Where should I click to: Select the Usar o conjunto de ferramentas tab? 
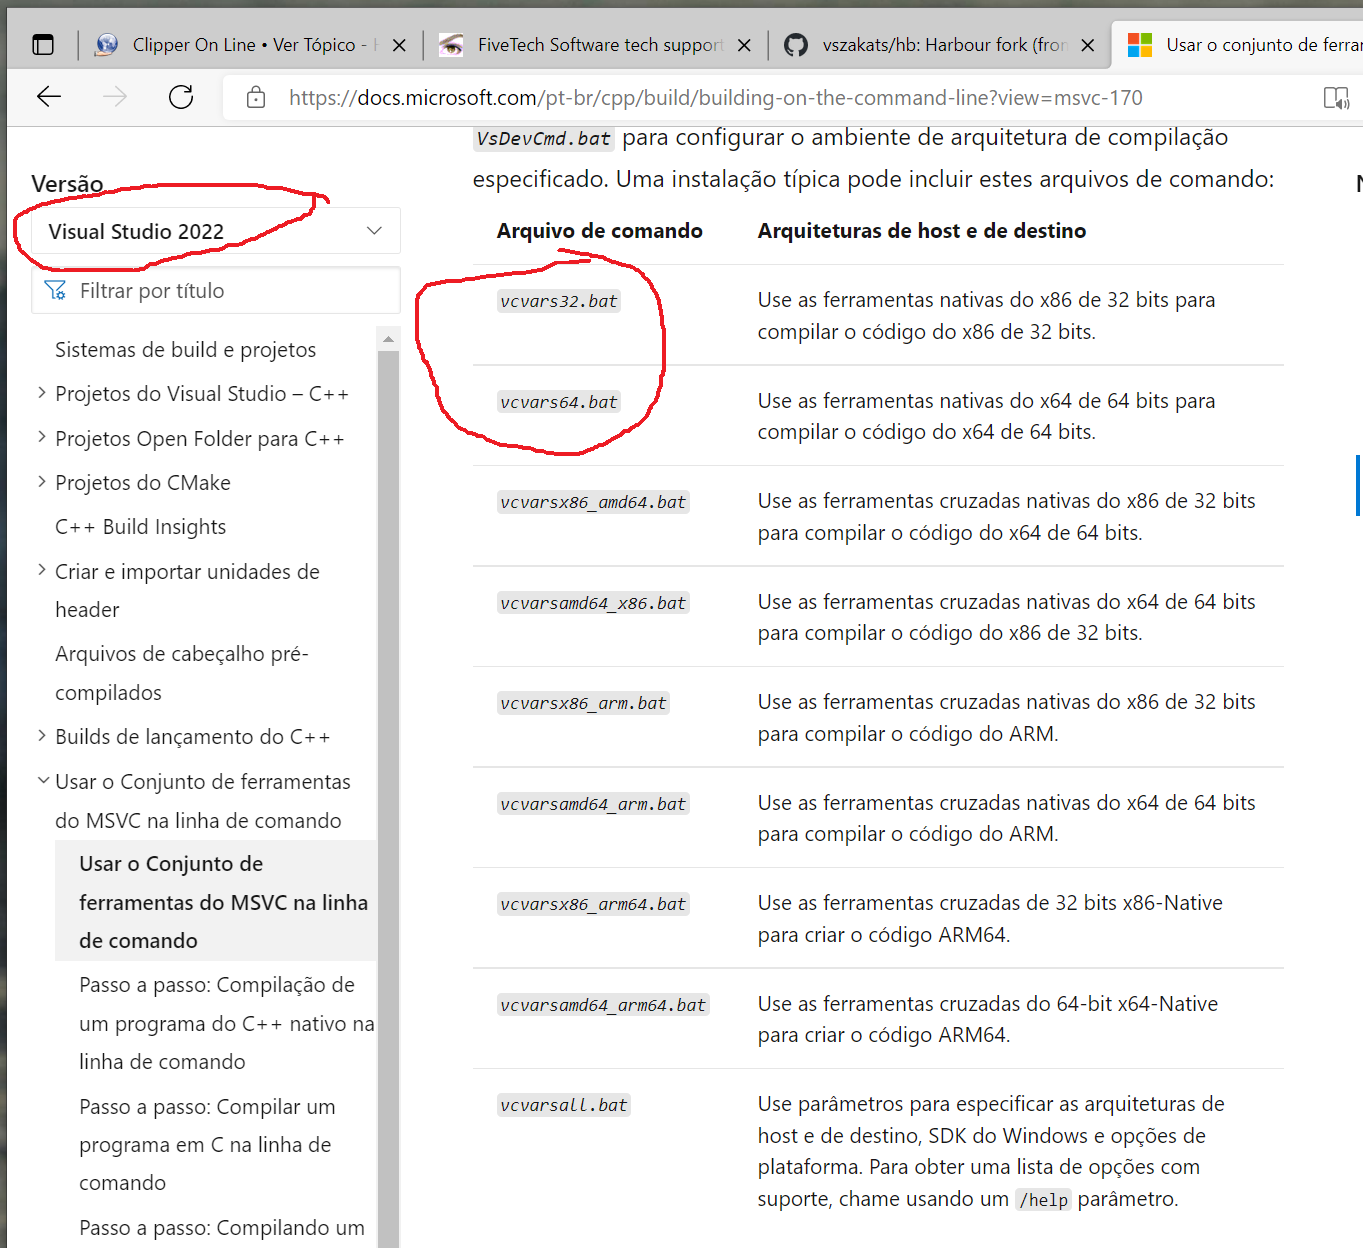pyautogui.click(x=1240, y=45)
